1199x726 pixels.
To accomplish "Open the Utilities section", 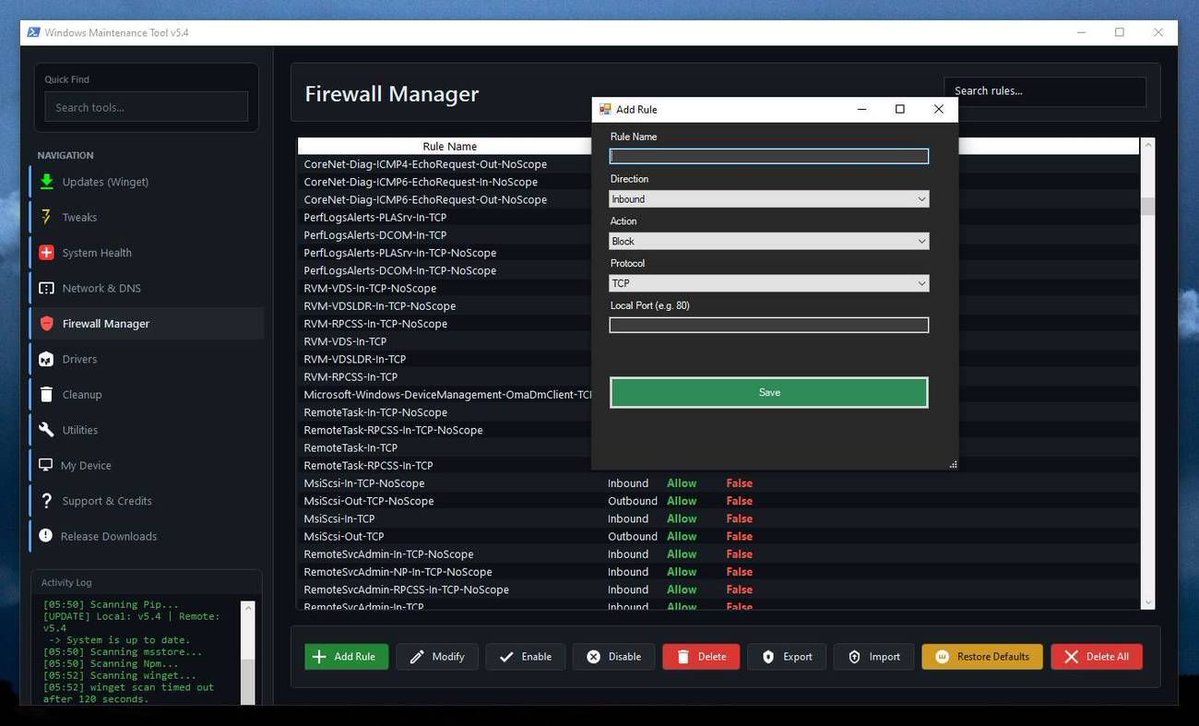I will [148, 429].
